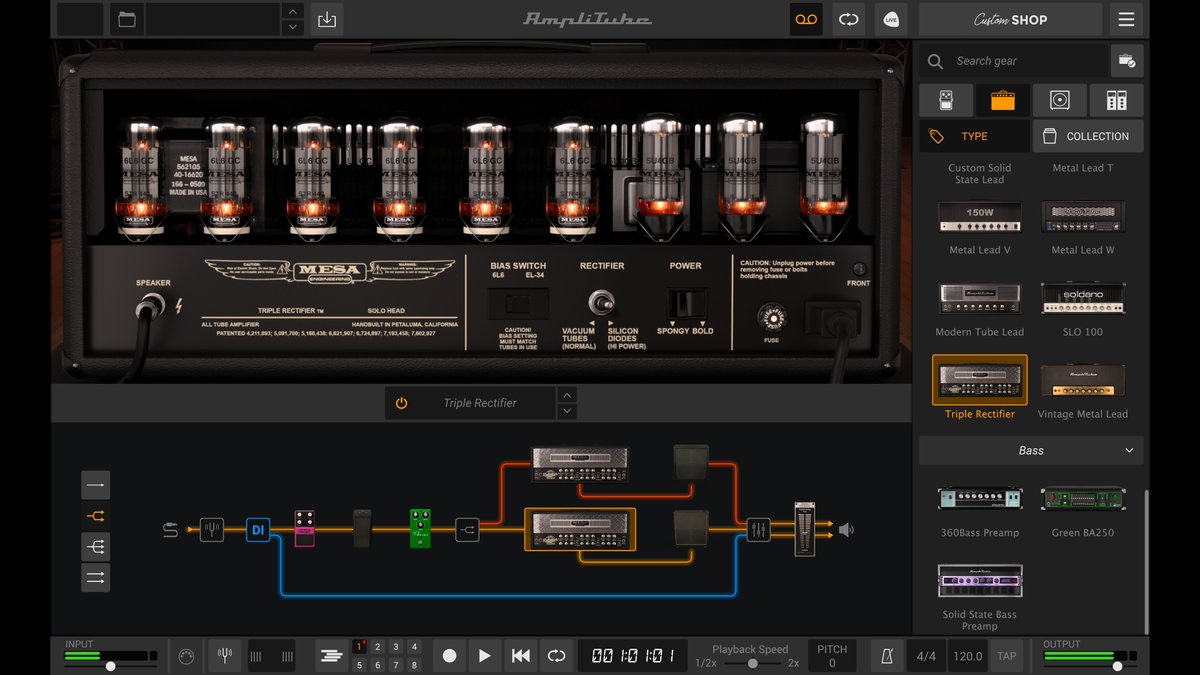Select the rack effects gear category icon
This screenshot has height=675, width=1200.
[1115, 100]
